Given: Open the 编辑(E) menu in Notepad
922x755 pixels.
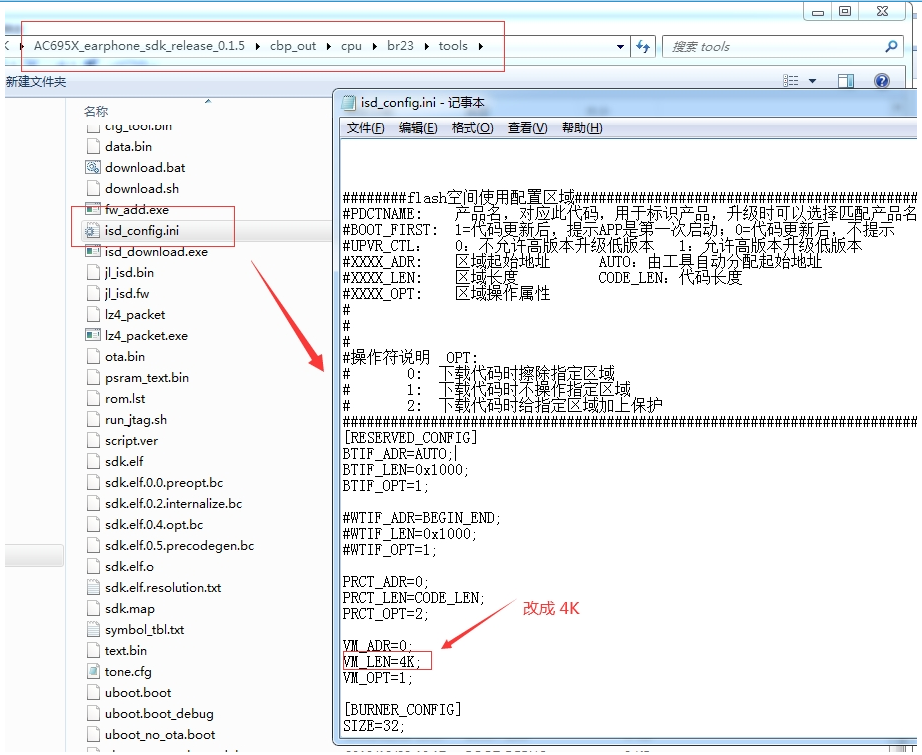Looking at the screenshot, I should click(418, 128).
